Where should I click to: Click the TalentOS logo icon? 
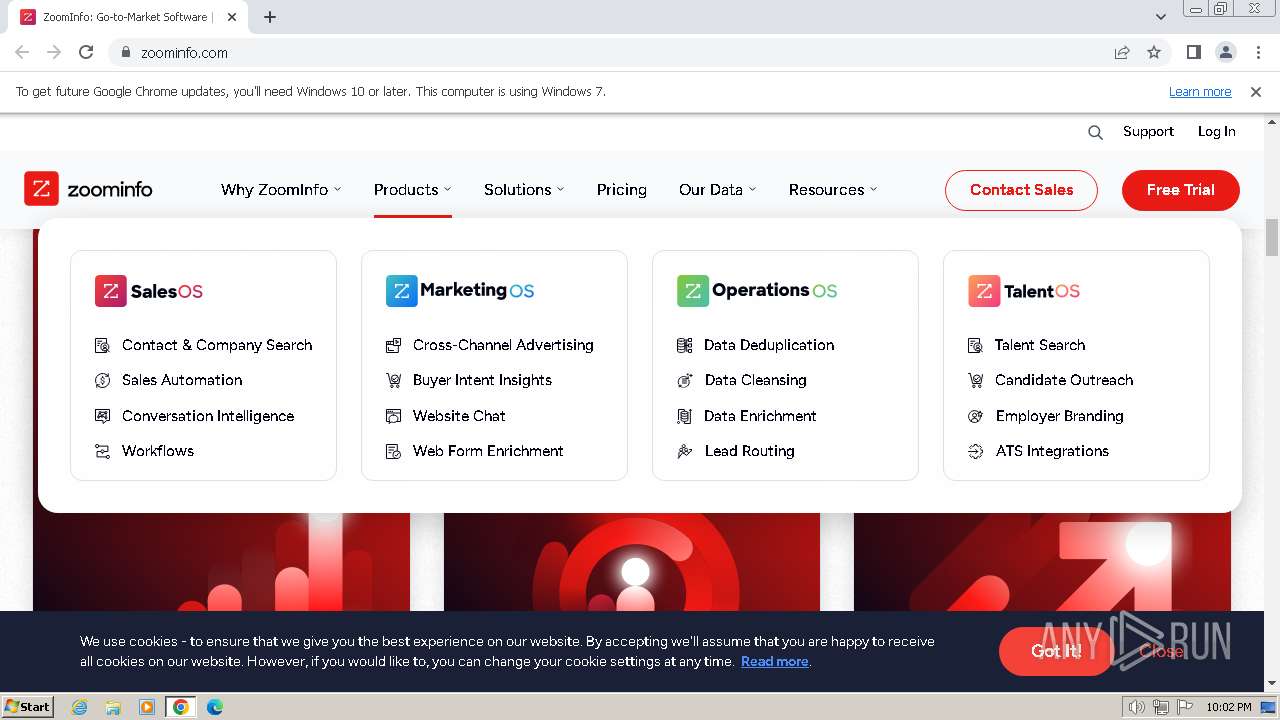click(983, 291)
